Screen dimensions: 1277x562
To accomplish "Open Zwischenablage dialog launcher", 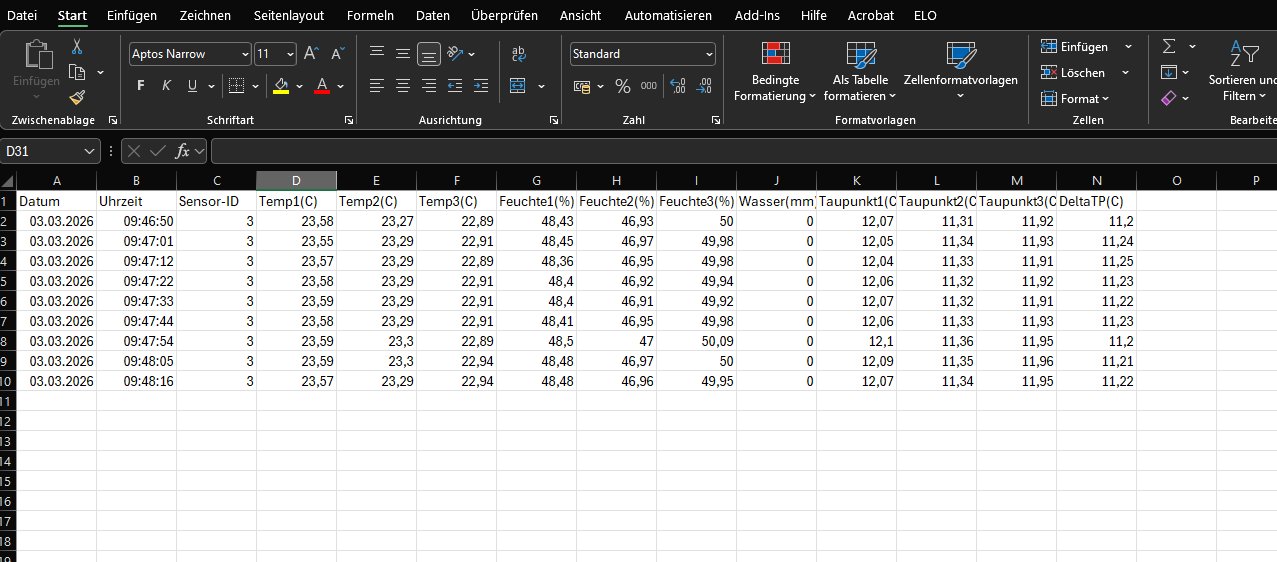I will [x=112, y=120].
